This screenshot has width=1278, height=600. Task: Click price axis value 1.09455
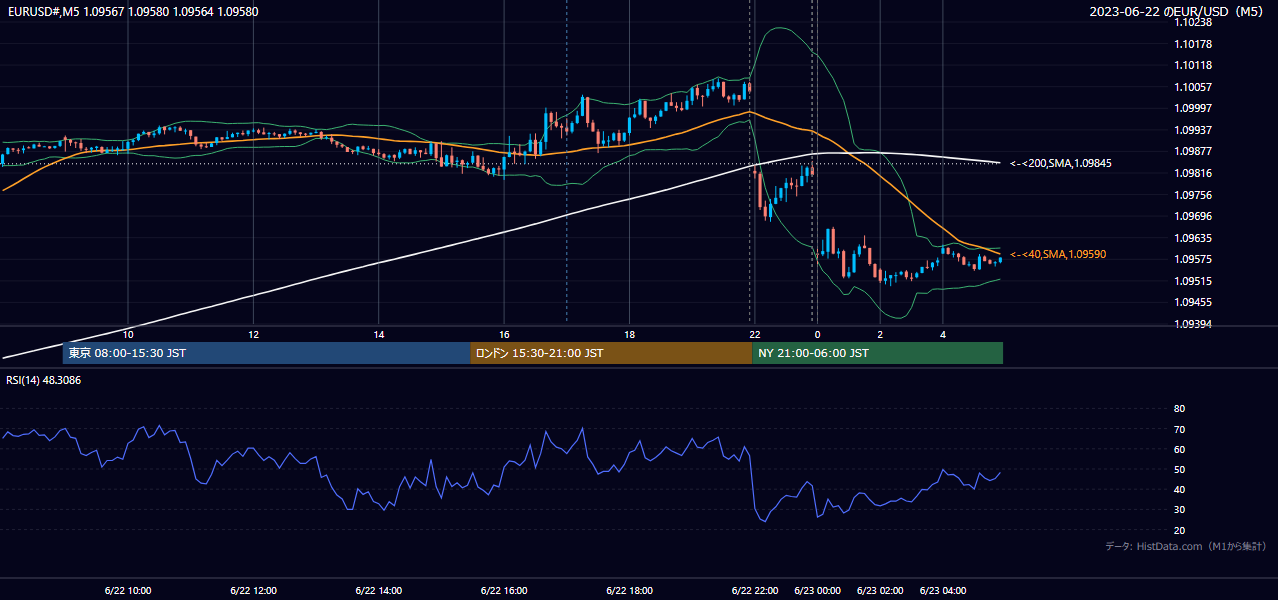(x=1192, y=302)
